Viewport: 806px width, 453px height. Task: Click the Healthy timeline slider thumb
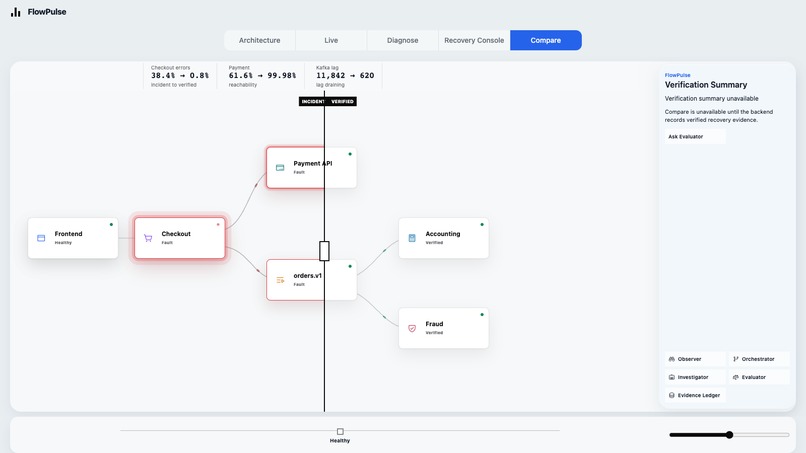340,431
